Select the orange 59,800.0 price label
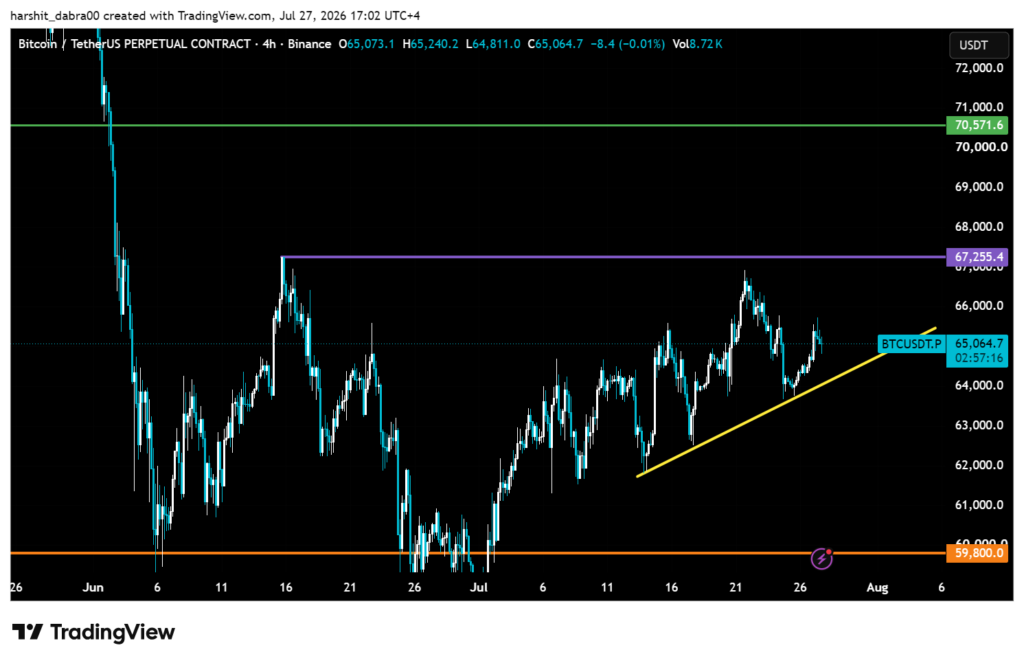The width and height of the screenshot is (1024, 663). 977,553
